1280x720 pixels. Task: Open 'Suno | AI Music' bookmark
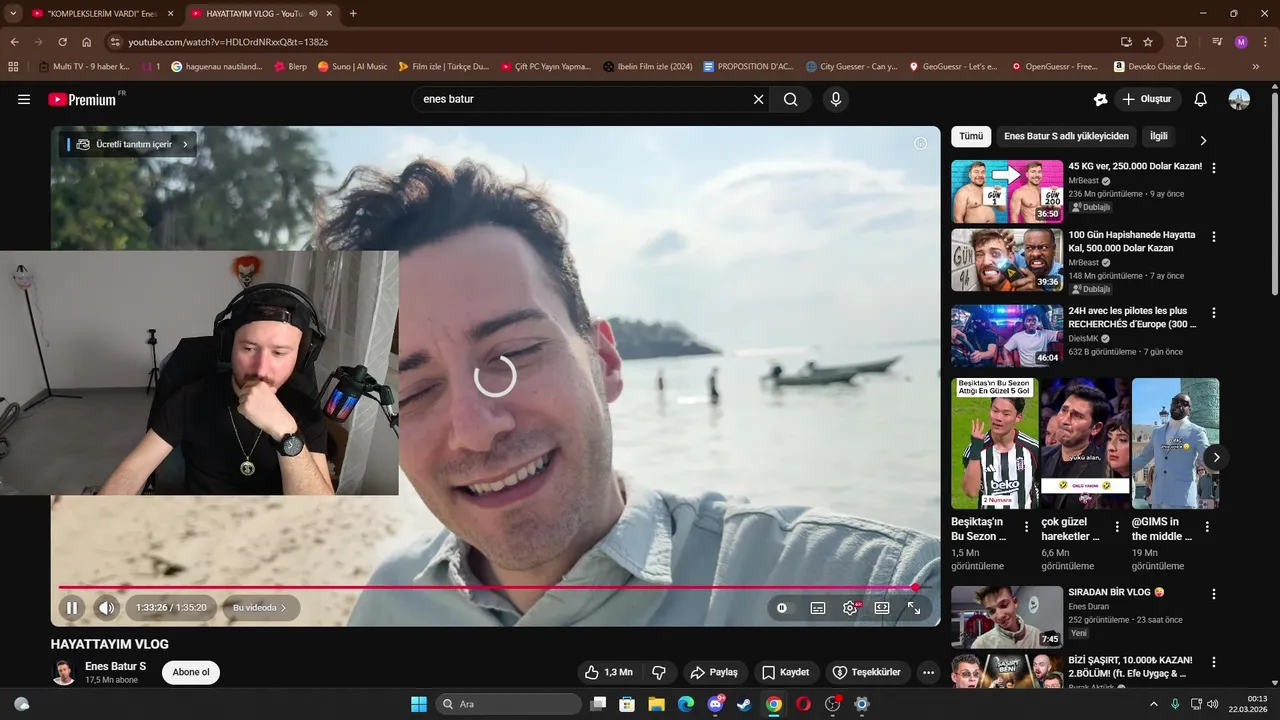tap(352, 67)
